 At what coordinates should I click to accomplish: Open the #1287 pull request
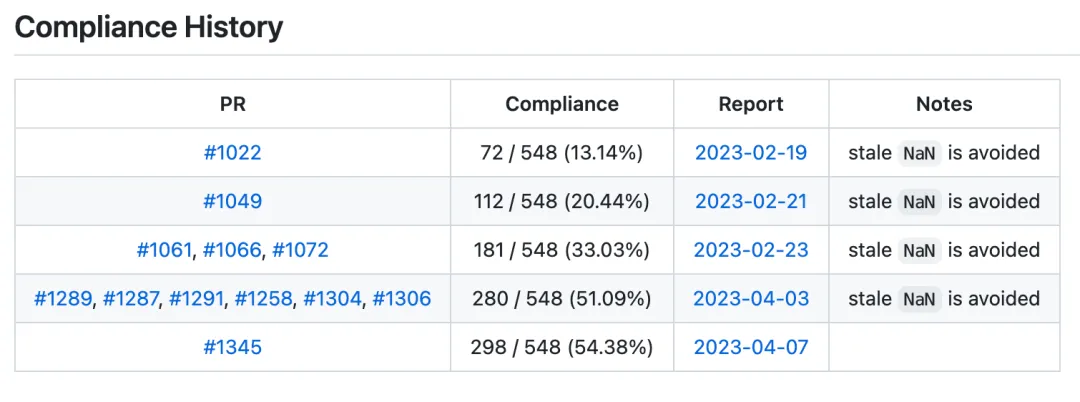(x=131, y=299)
